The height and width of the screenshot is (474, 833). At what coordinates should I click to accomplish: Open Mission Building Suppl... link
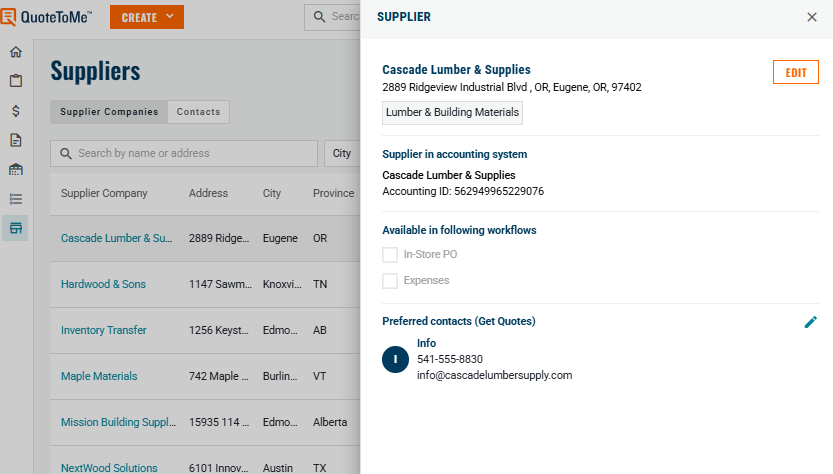click(x=118, y=422)
